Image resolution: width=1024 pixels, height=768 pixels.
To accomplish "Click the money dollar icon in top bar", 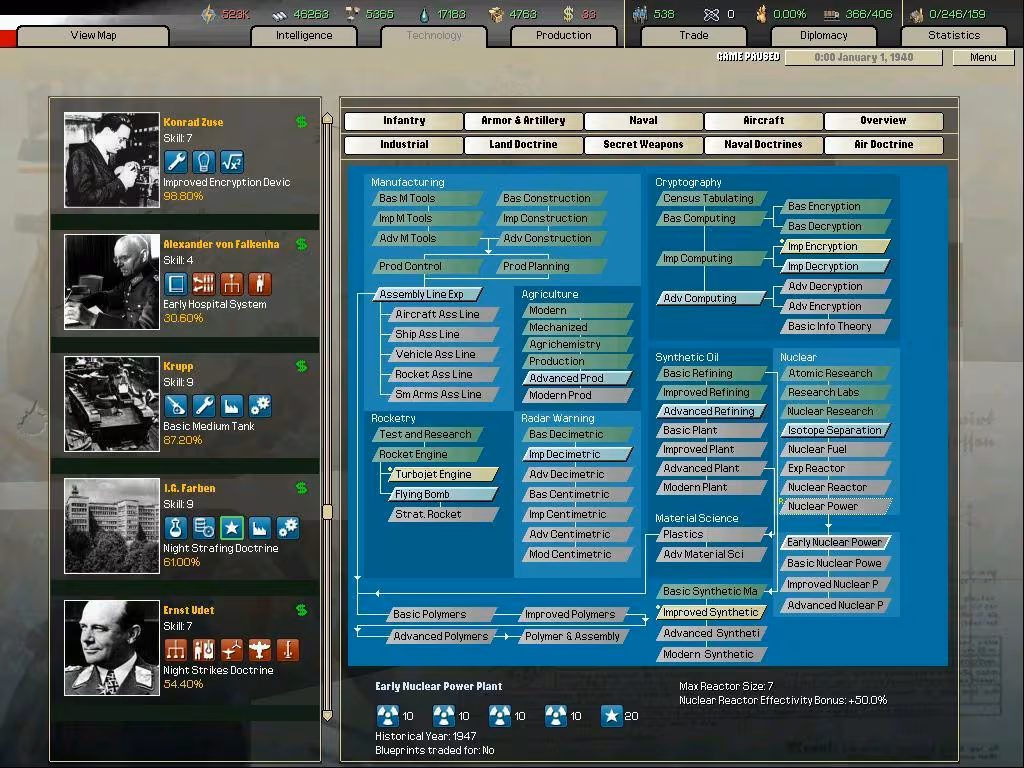I will click(x=568, y=14).
